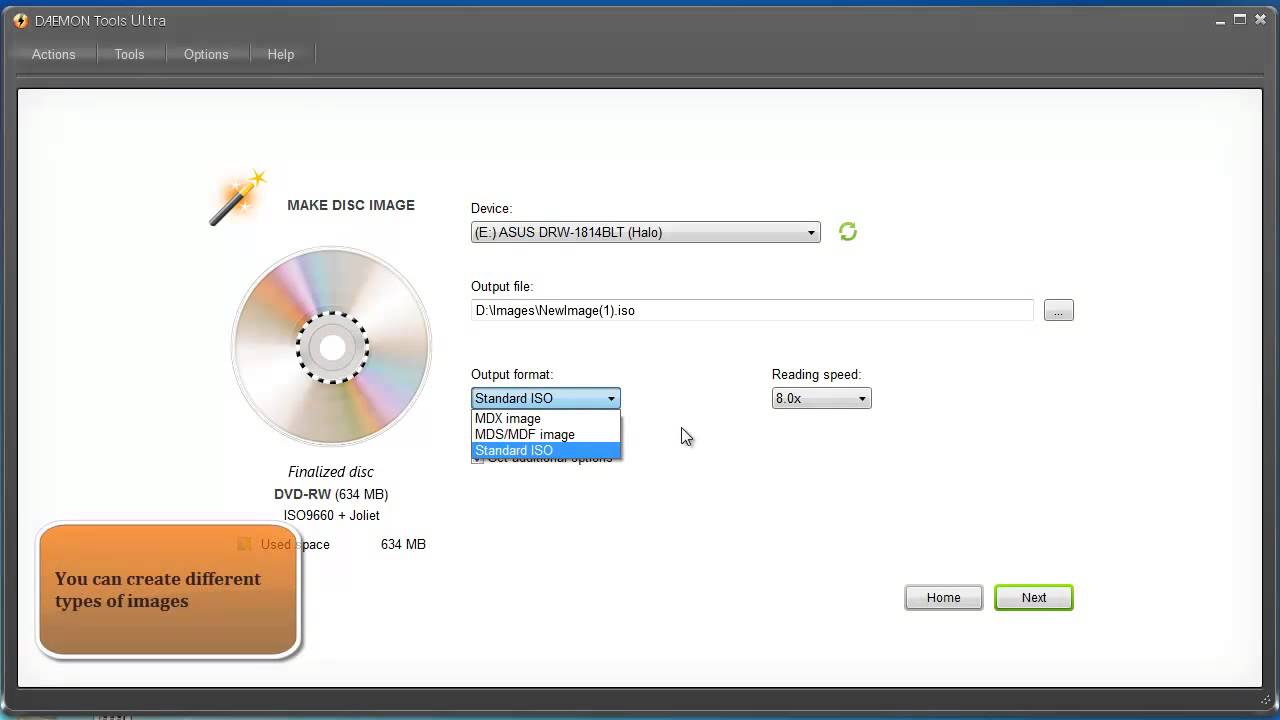Click the 'Finalized disc' text
The width and height of the screenshot is (1280, 720).
coord(331,472)
